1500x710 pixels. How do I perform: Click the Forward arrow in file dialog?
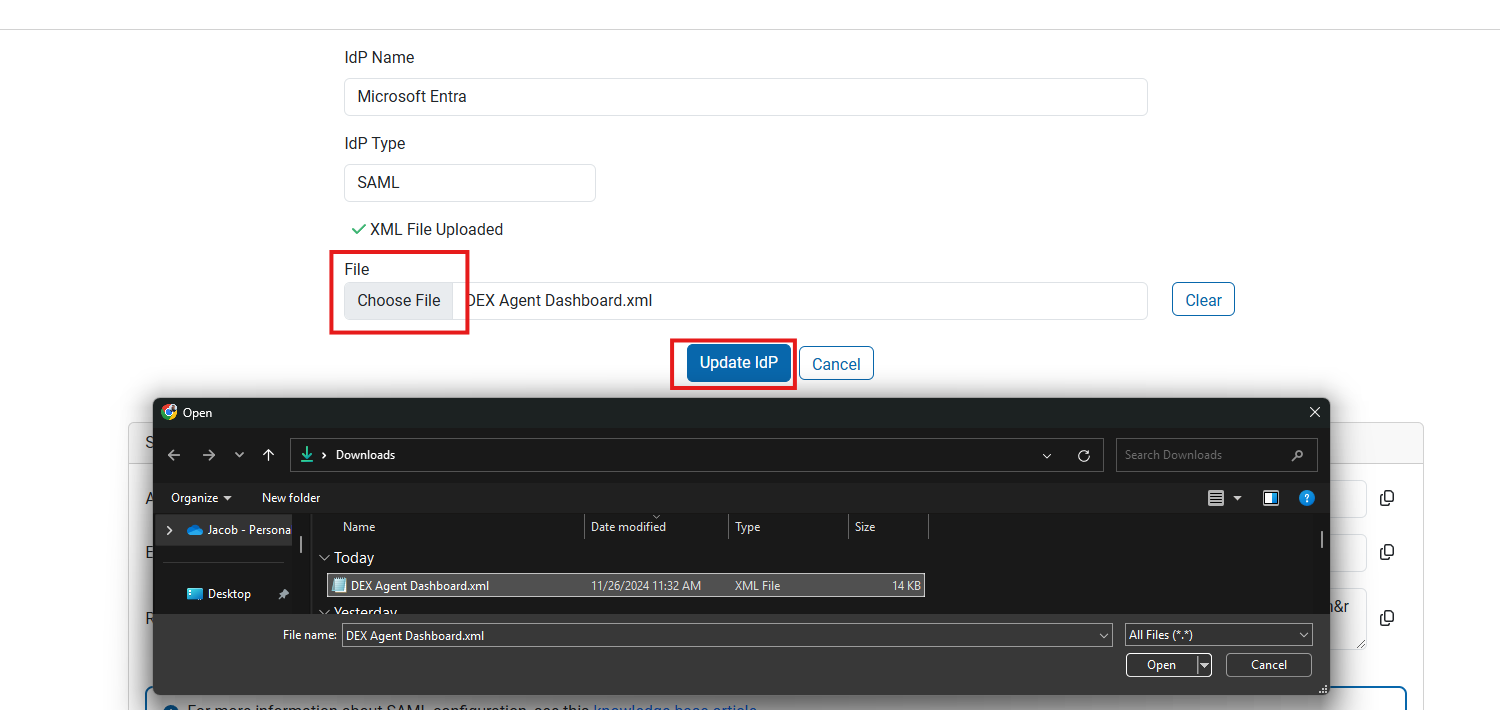(208, 455)
